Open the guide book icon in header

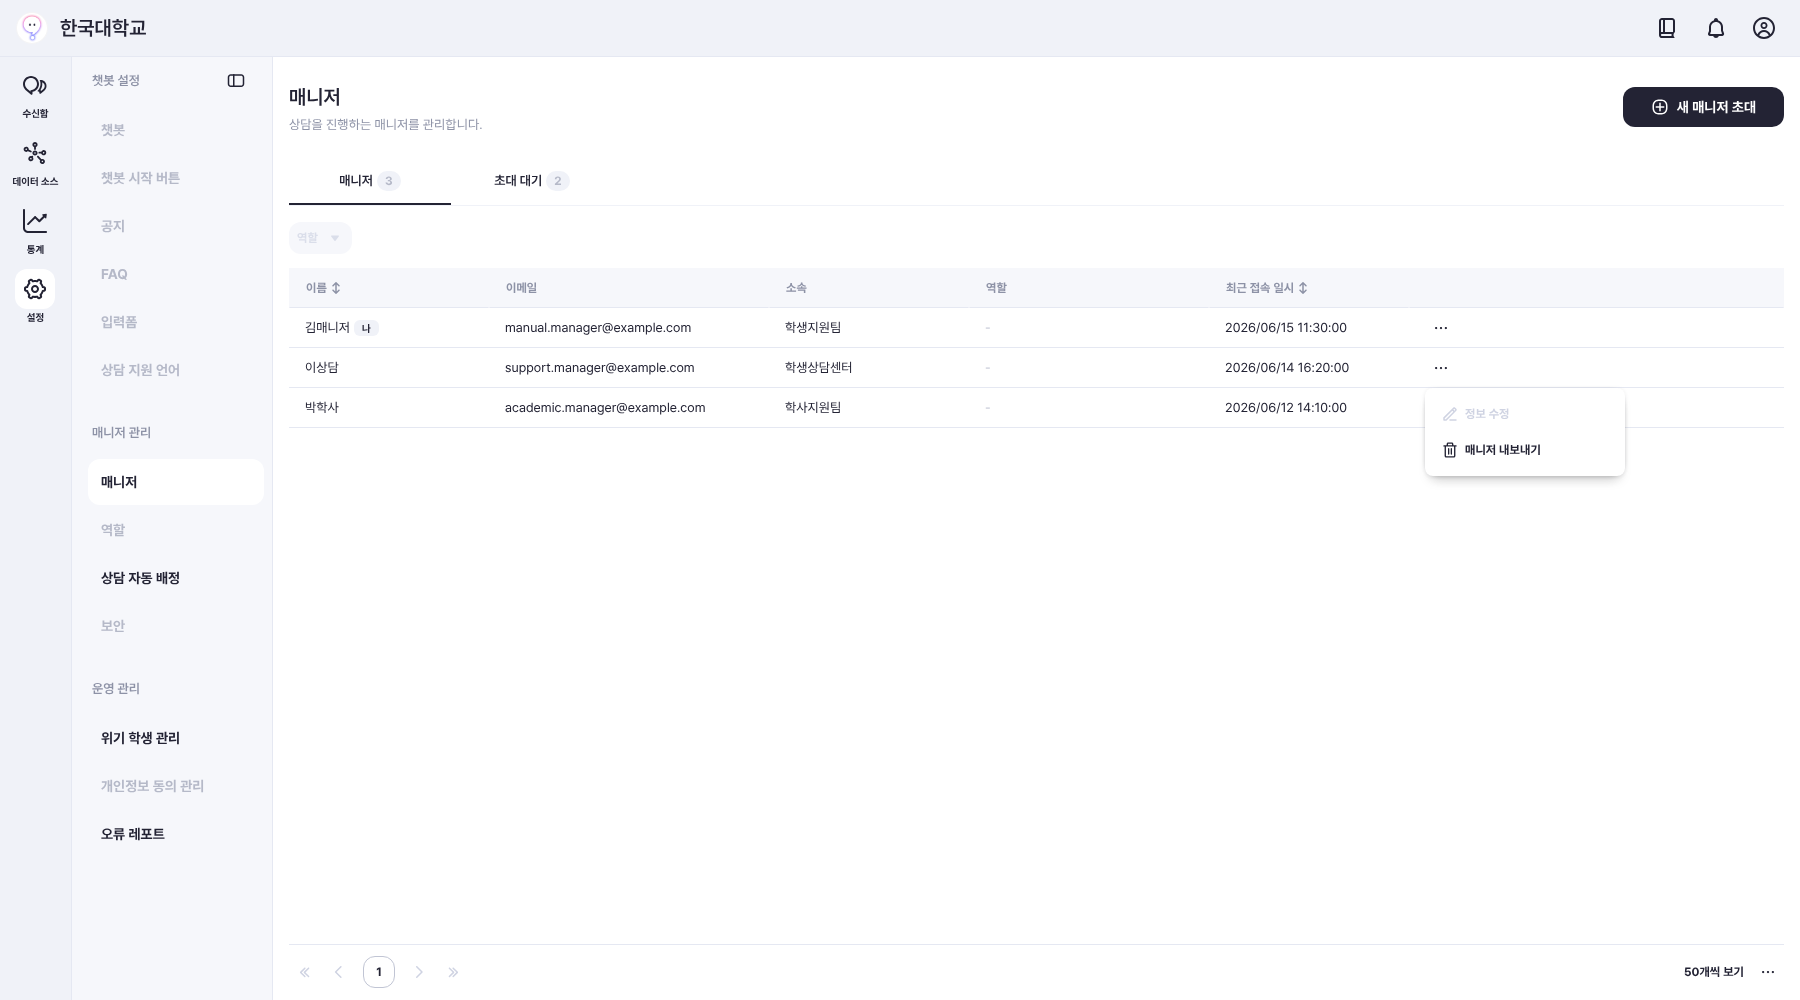pos(1667,28)
